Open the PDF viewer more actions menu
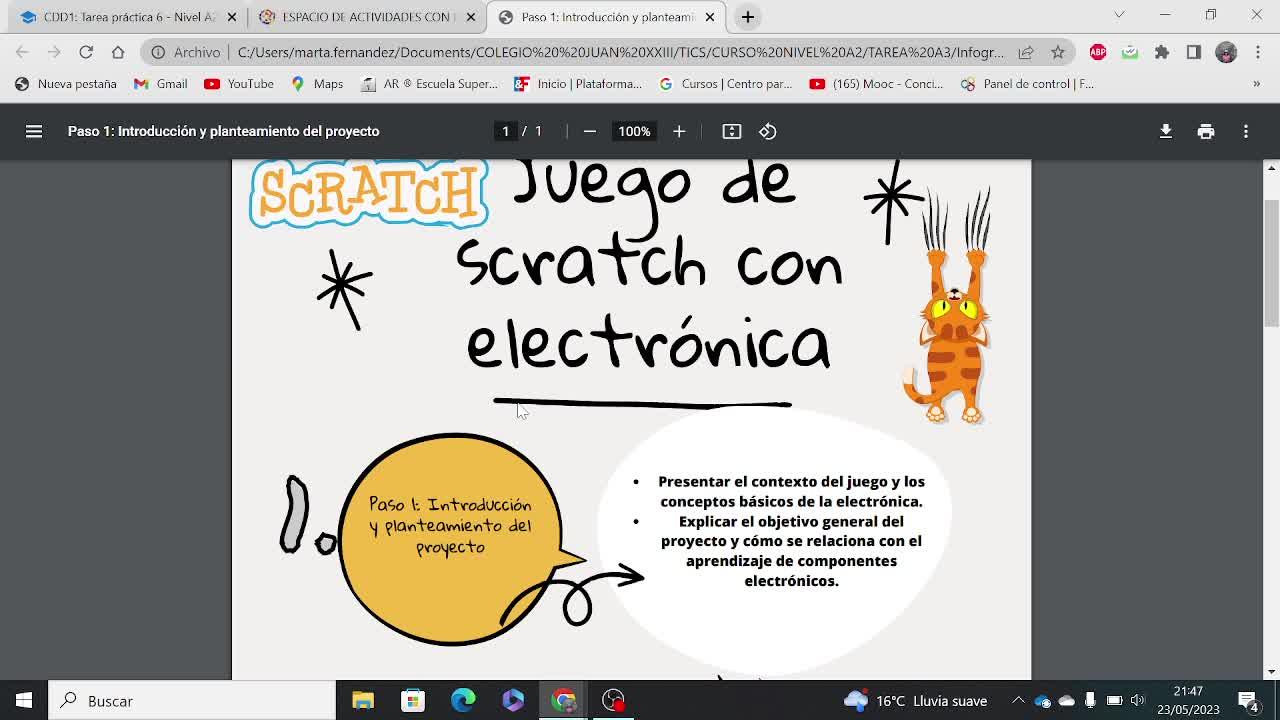 pyautogui.click(x=1246, y=131)
